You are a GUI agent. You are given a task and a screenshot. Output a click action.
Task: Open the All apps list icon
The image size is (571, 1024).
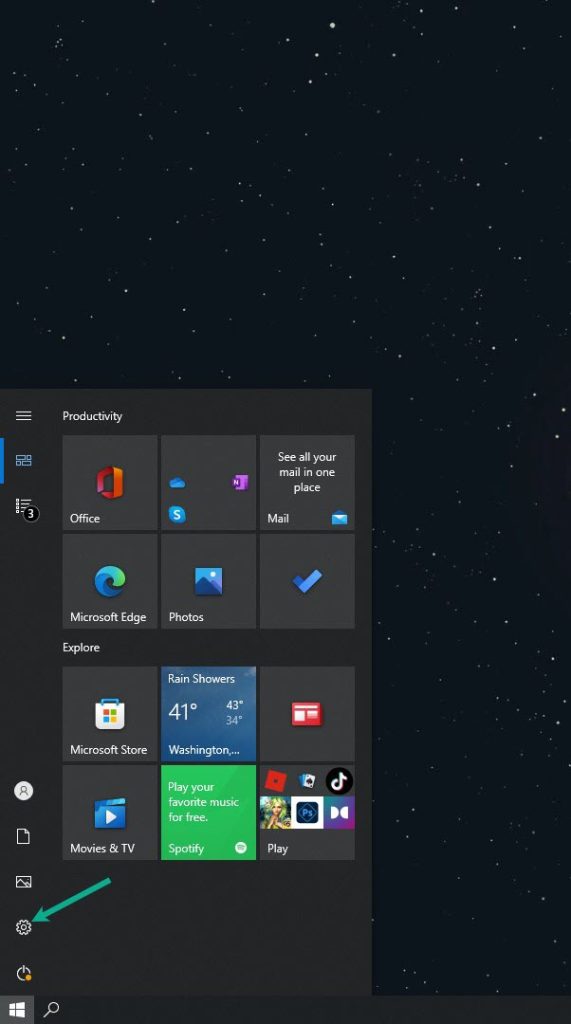point(24,506)
